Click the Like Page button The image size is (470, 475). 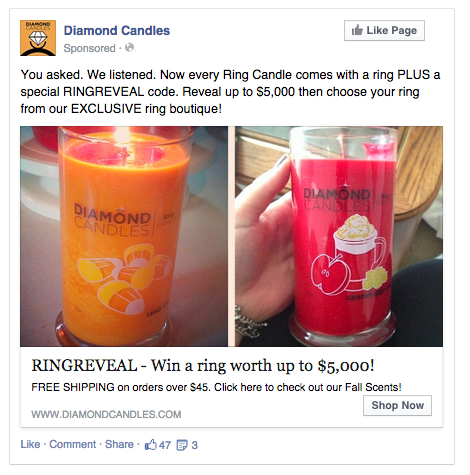(384, 30)
